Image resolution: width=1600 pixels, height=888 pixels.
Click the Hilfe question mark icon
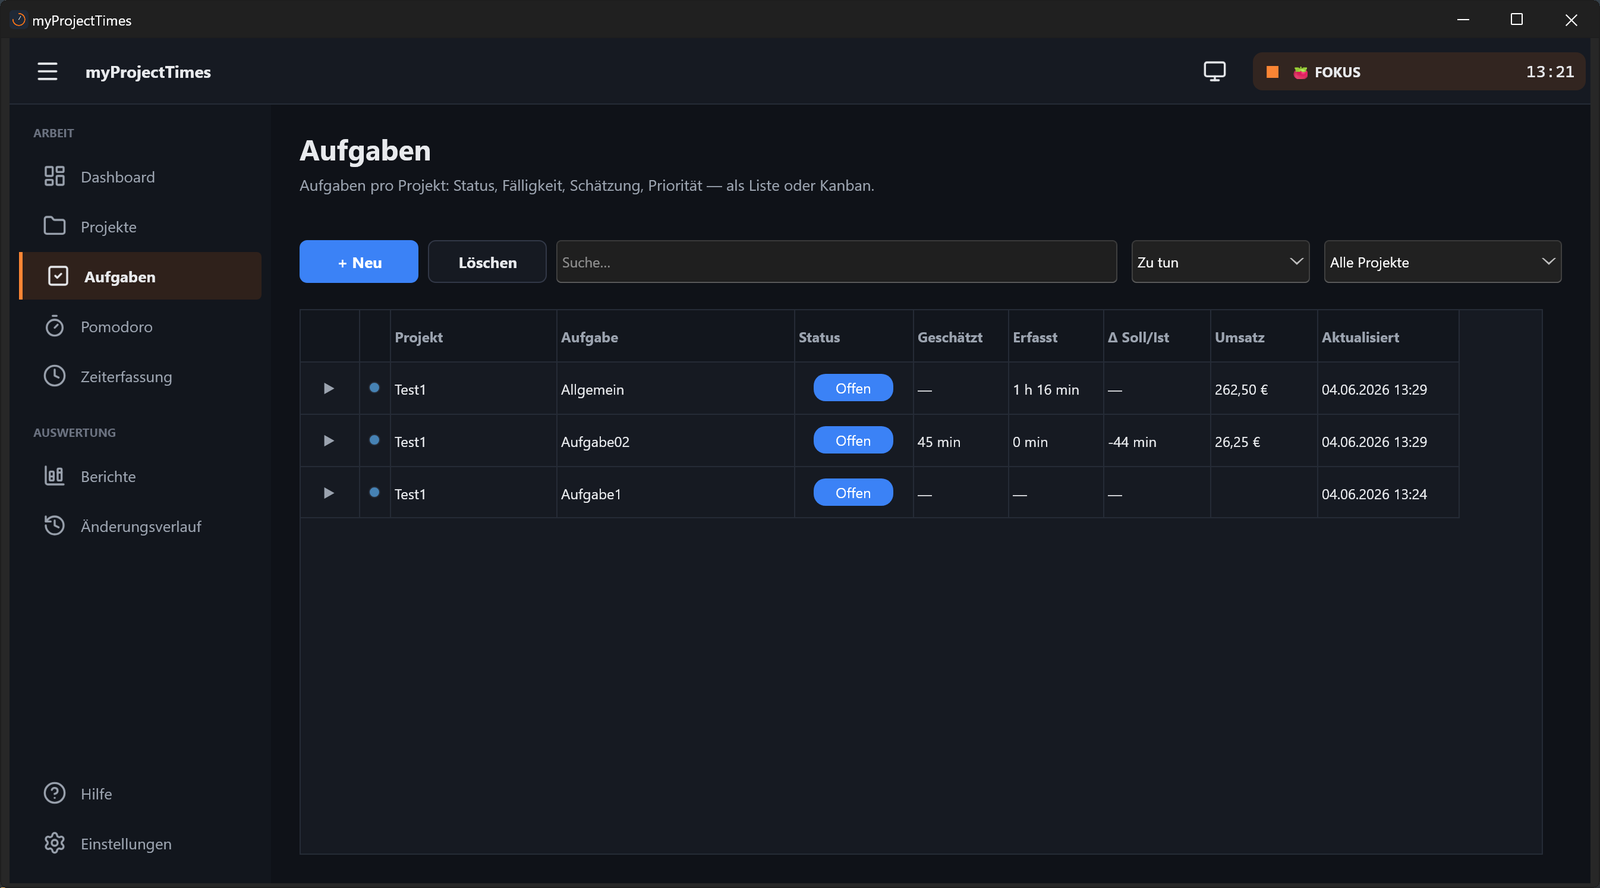[x=54, y=793]
